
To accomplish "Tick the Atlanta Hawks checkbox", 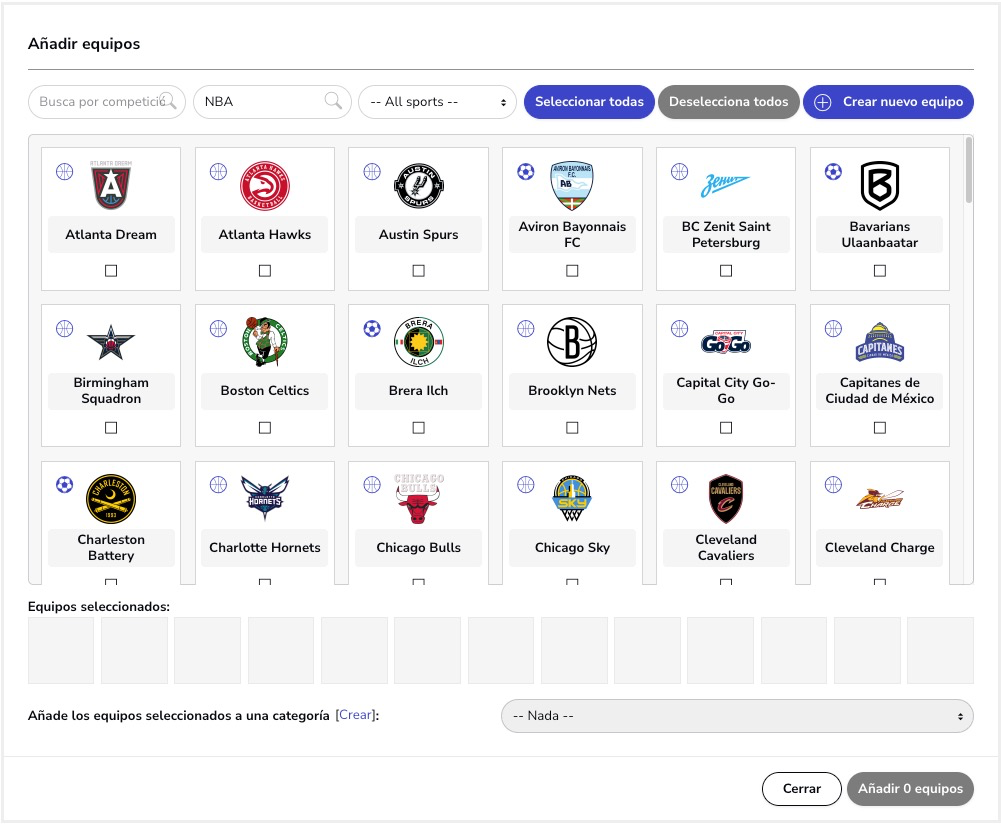I will 265,271.
